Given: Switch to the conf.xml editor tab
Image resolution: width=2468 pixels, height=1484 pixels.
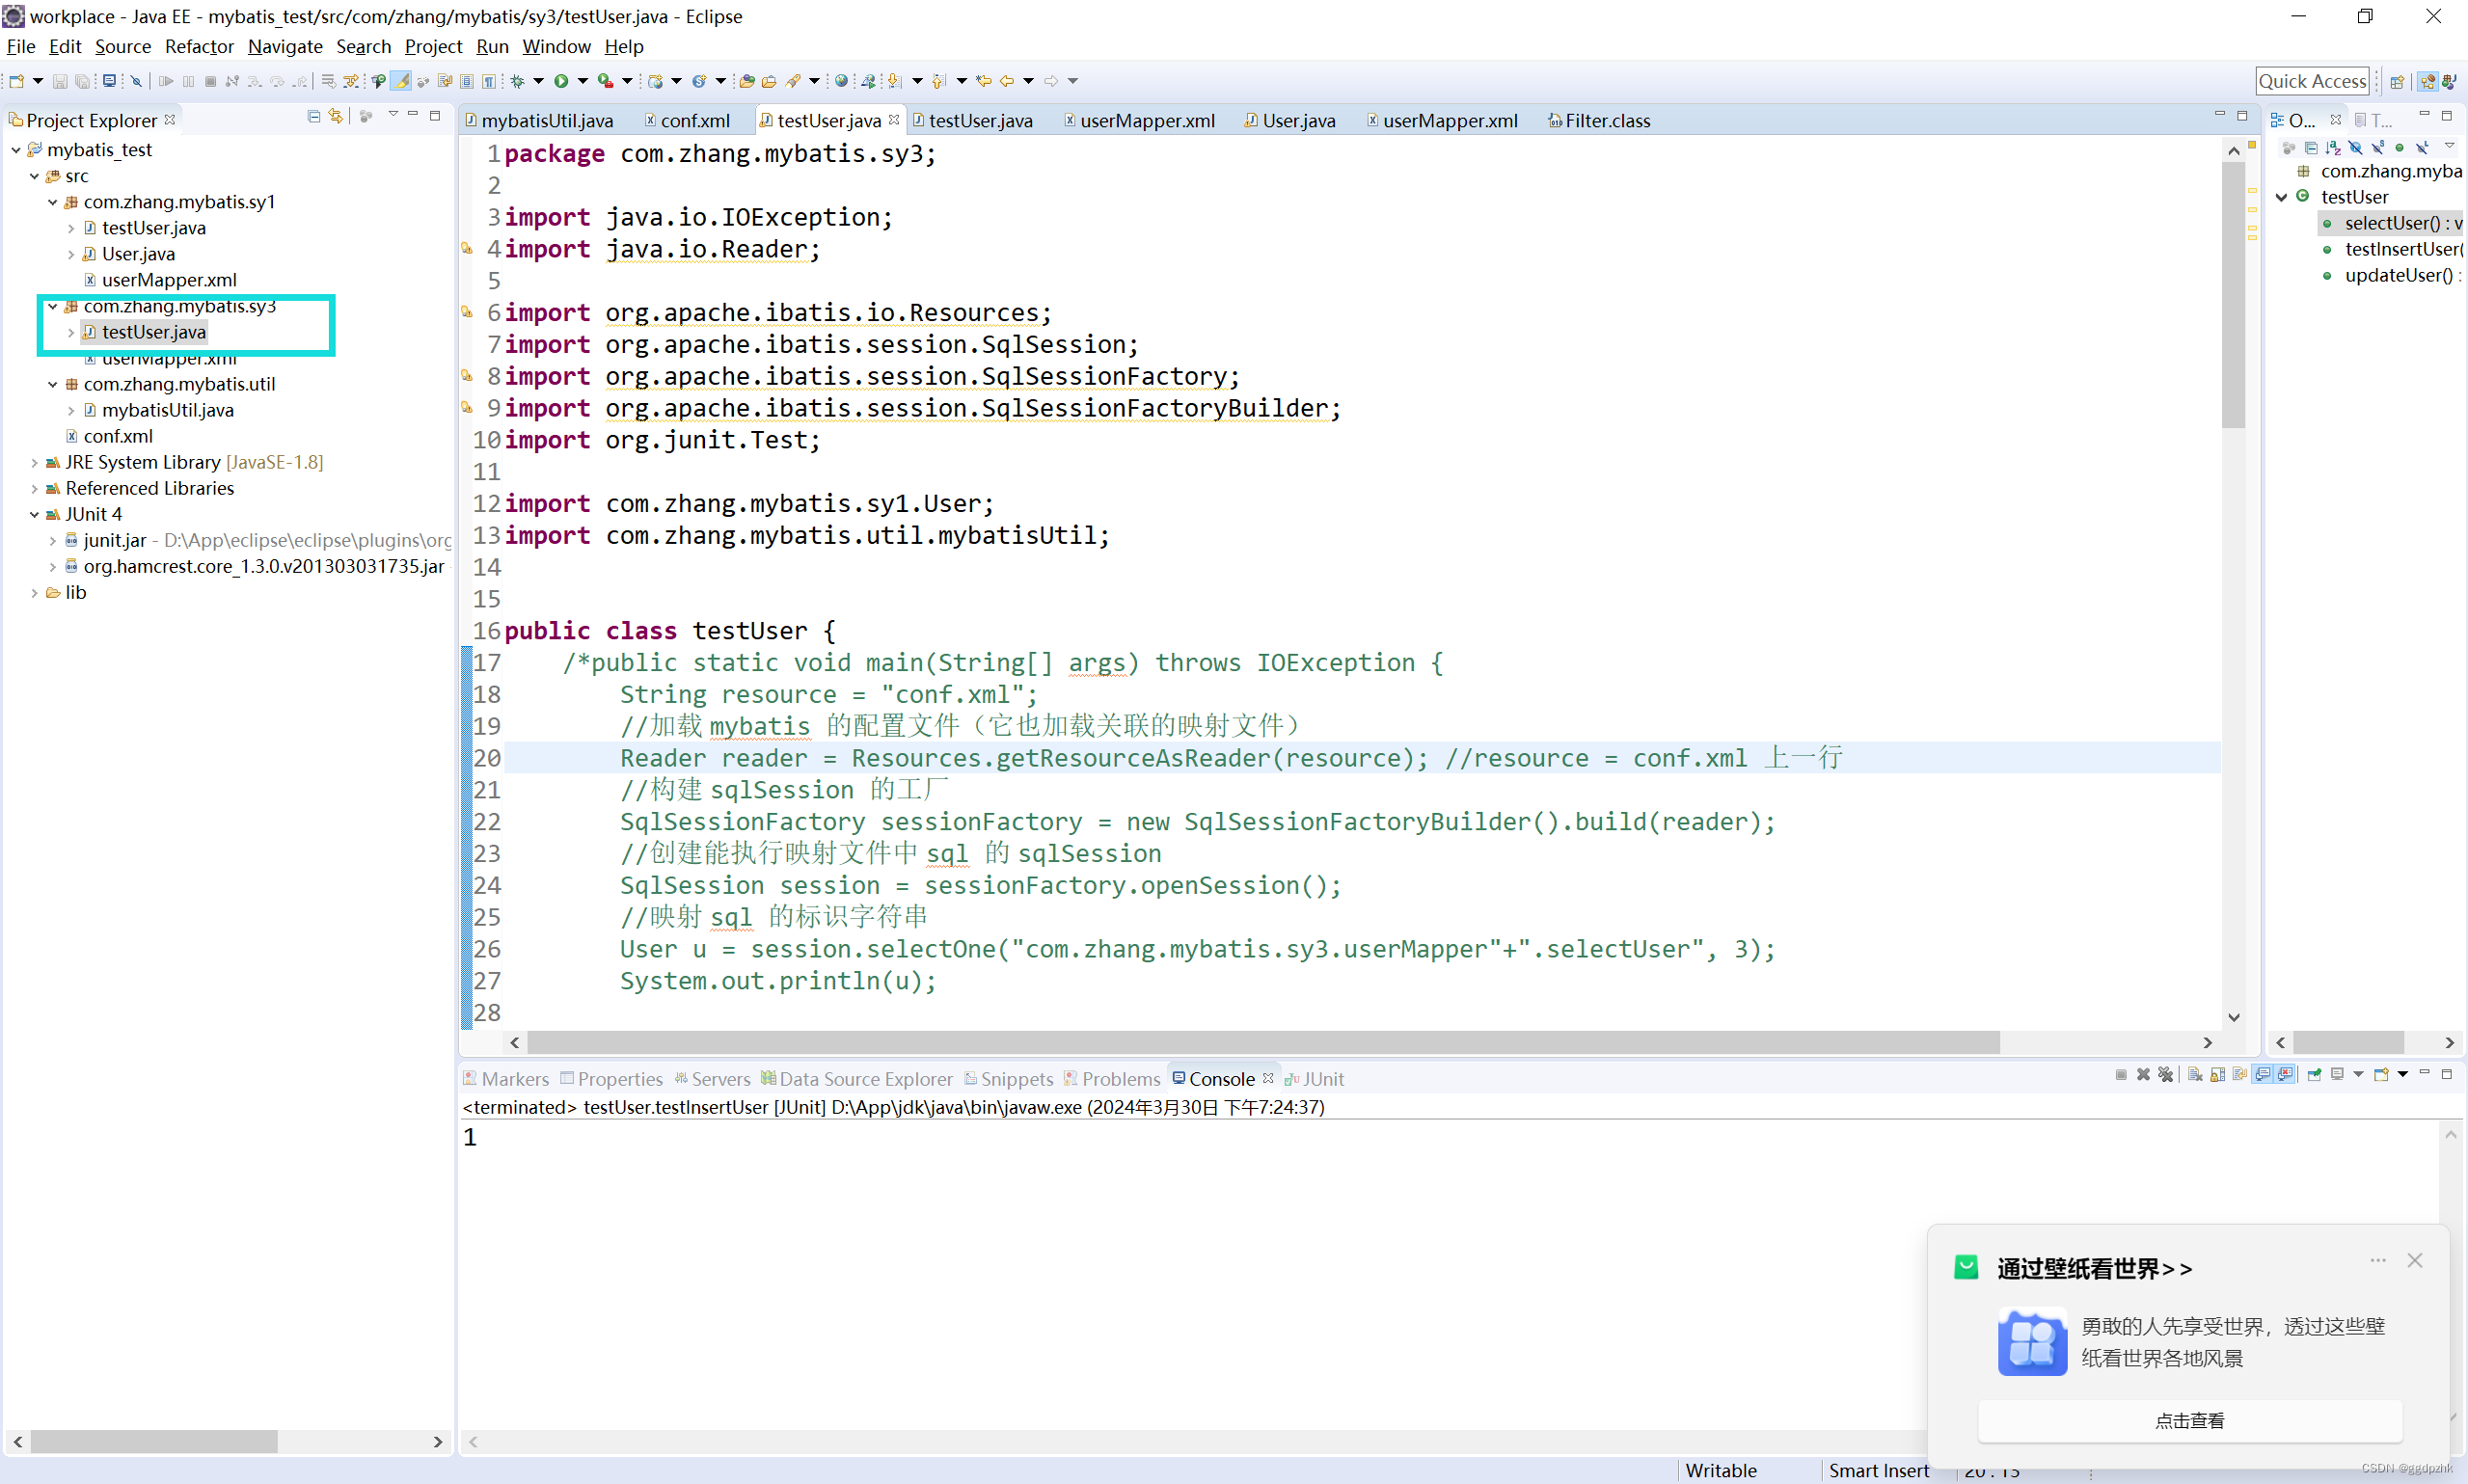Looking at the screenshot, I should tap(694, 121).
